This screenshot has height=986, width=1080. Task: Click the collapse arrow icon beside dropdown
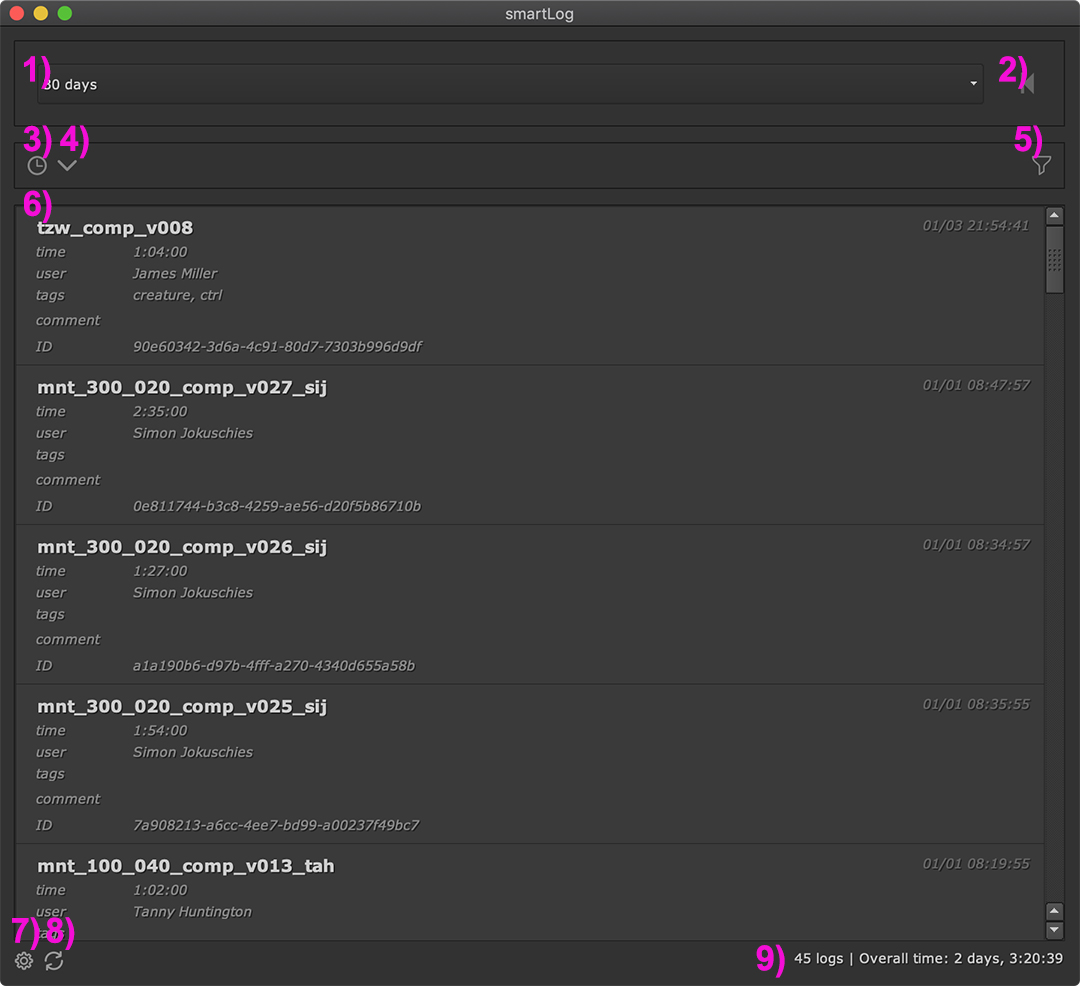[1027, 85]
